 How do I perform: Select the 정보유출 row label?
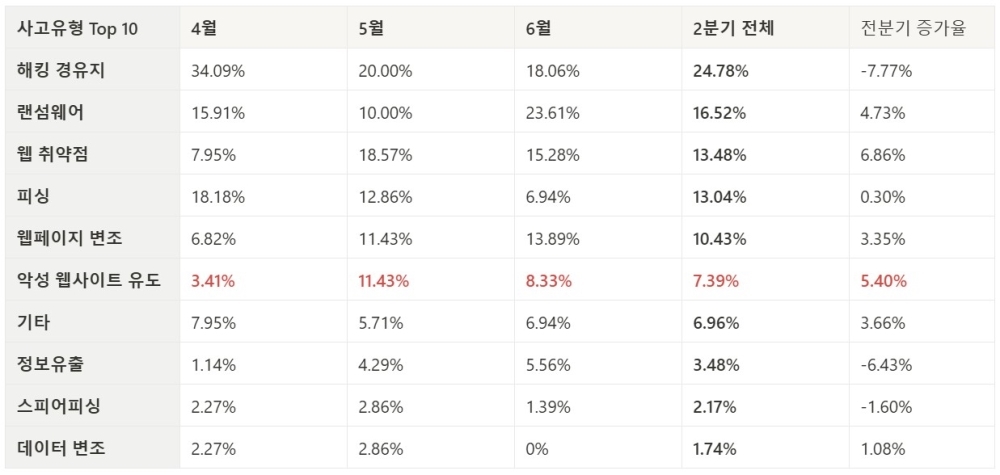(x=50, y=365)
